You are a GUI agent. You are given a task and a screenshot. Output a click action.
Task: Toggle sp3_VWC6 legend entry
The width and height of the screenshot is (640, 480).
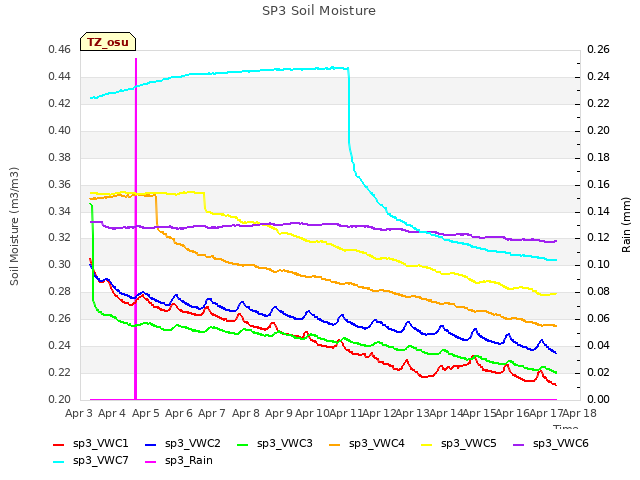coord(551,444)
